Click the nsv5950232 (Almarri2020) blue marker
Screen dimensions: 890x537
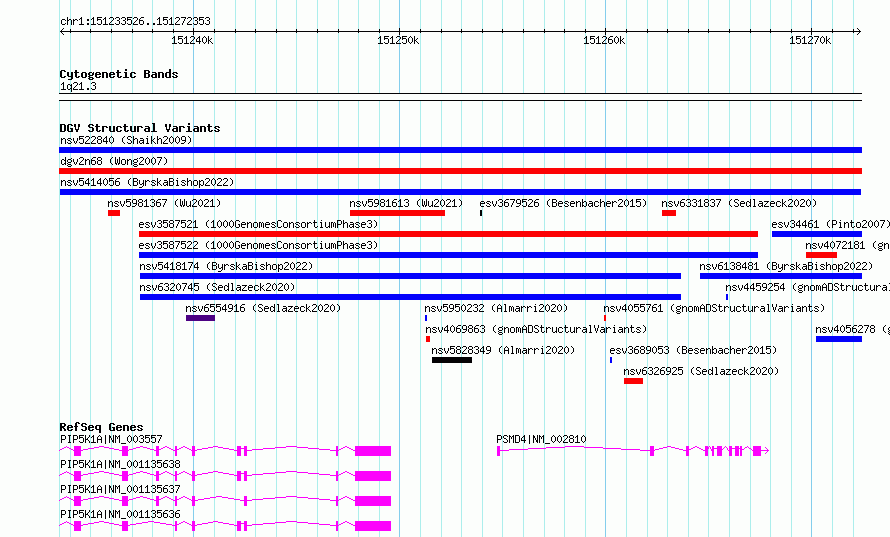[x=426, y=318]
